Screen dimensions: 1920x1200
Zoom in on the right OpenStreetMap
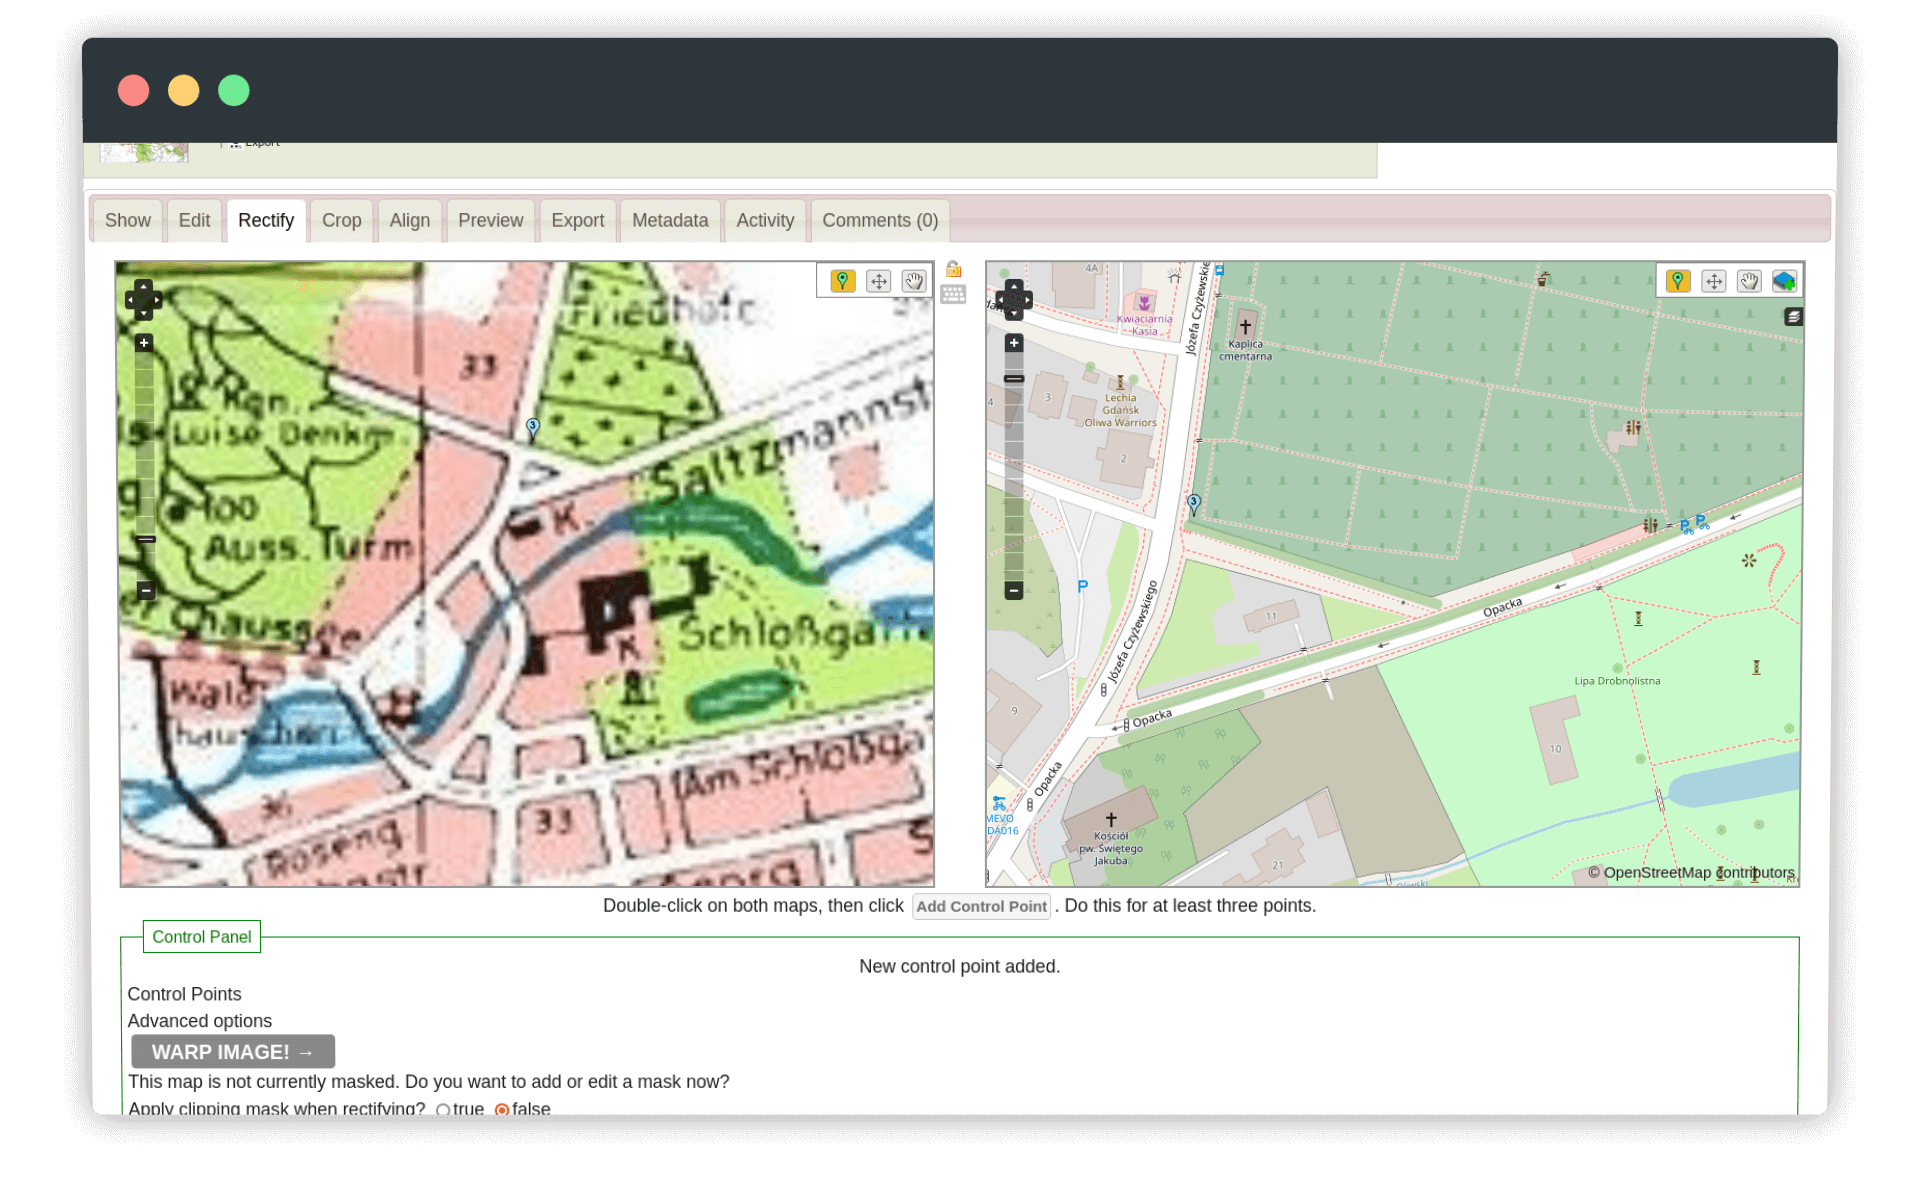coord(1014,343)
